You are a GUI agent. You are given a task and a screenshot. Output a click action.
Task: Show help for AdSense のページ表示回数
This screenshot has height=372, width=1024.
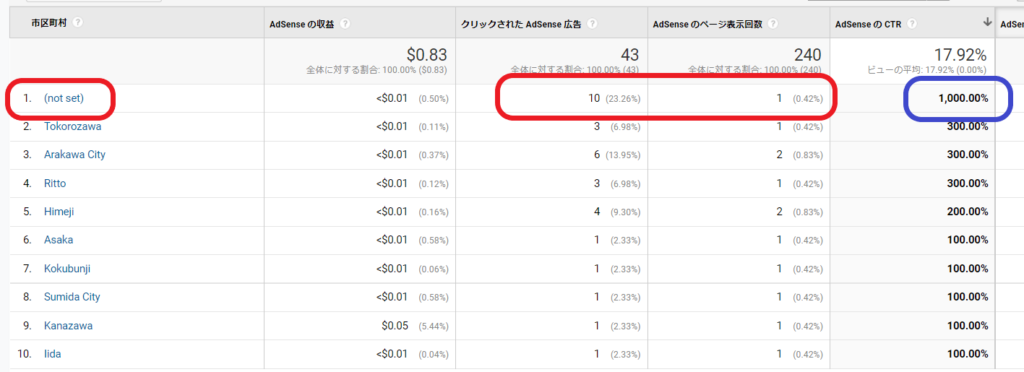[x=773, y=24]
